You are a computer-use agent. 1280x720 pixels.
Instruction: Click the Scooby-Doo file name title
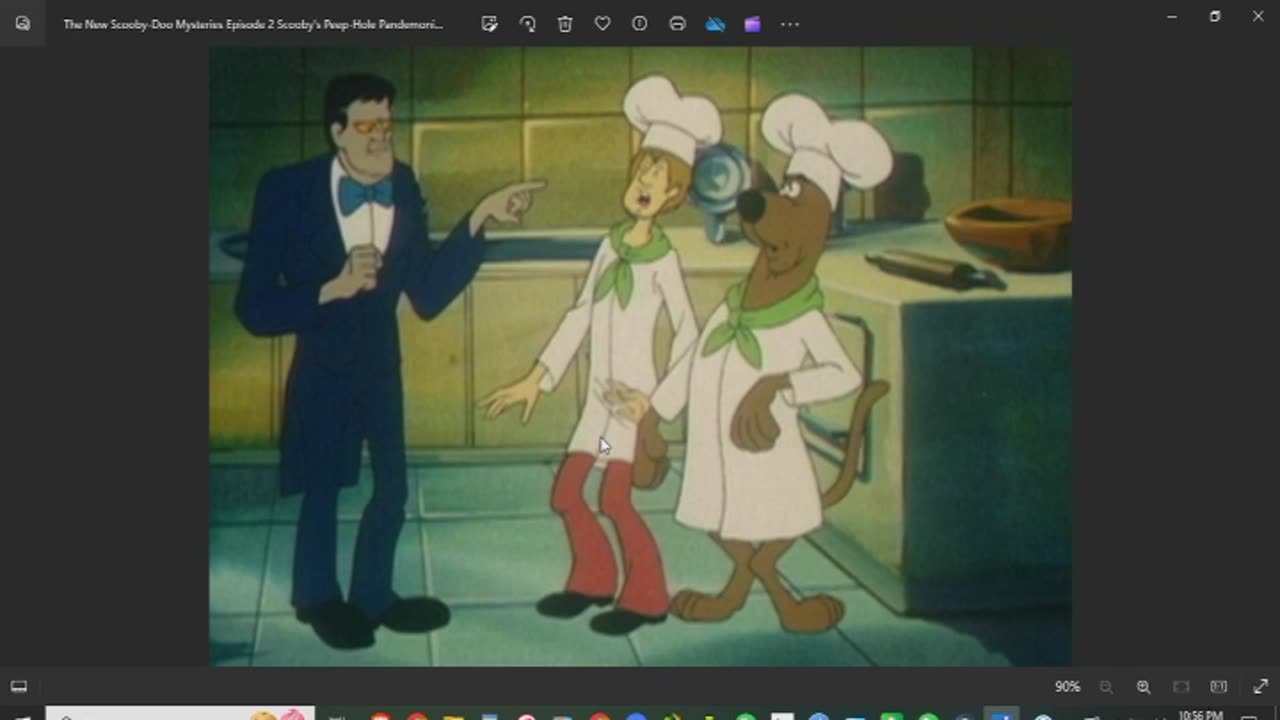click(253, 24)
